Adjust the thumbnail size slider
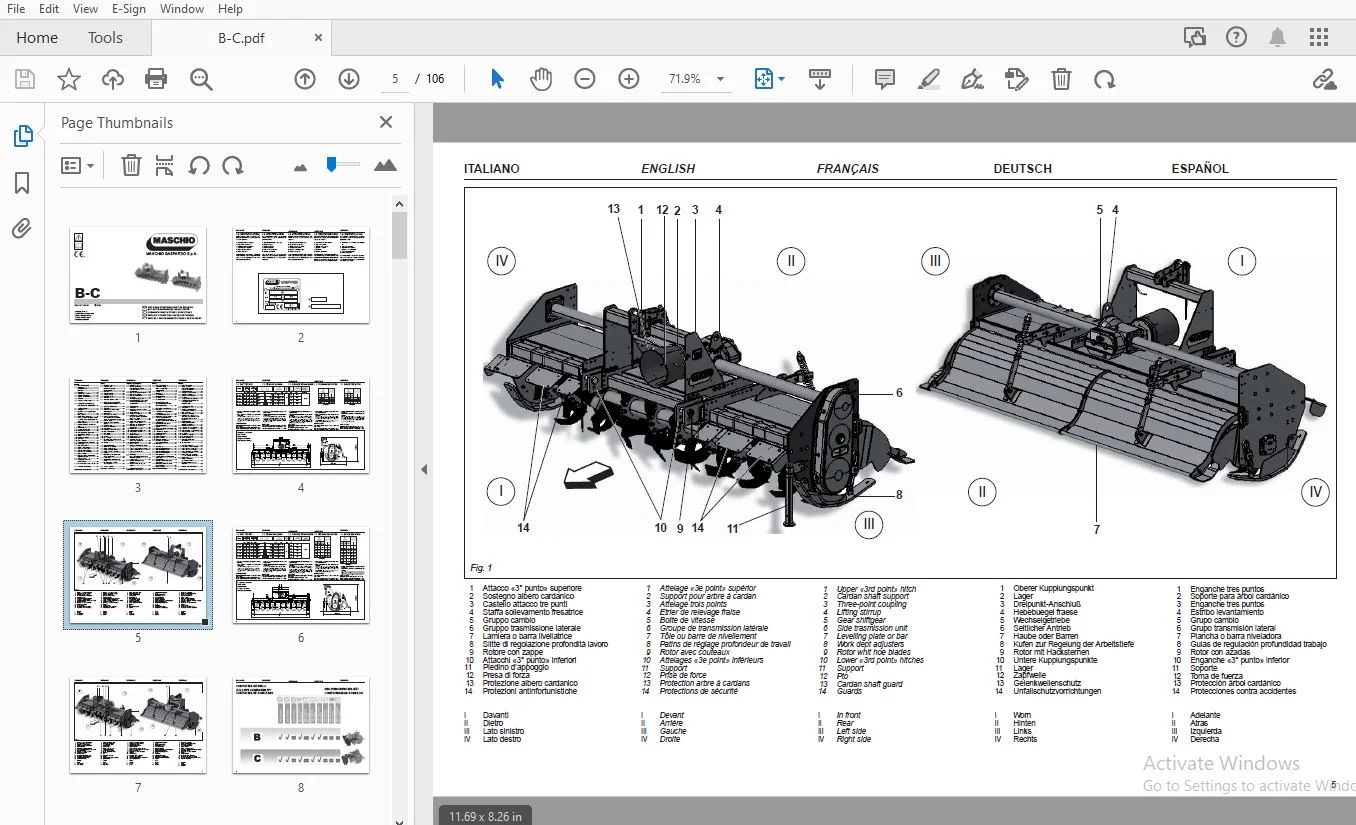This screenshot has height=825, width=1356. pyautogui.click(x=343, y=165)
